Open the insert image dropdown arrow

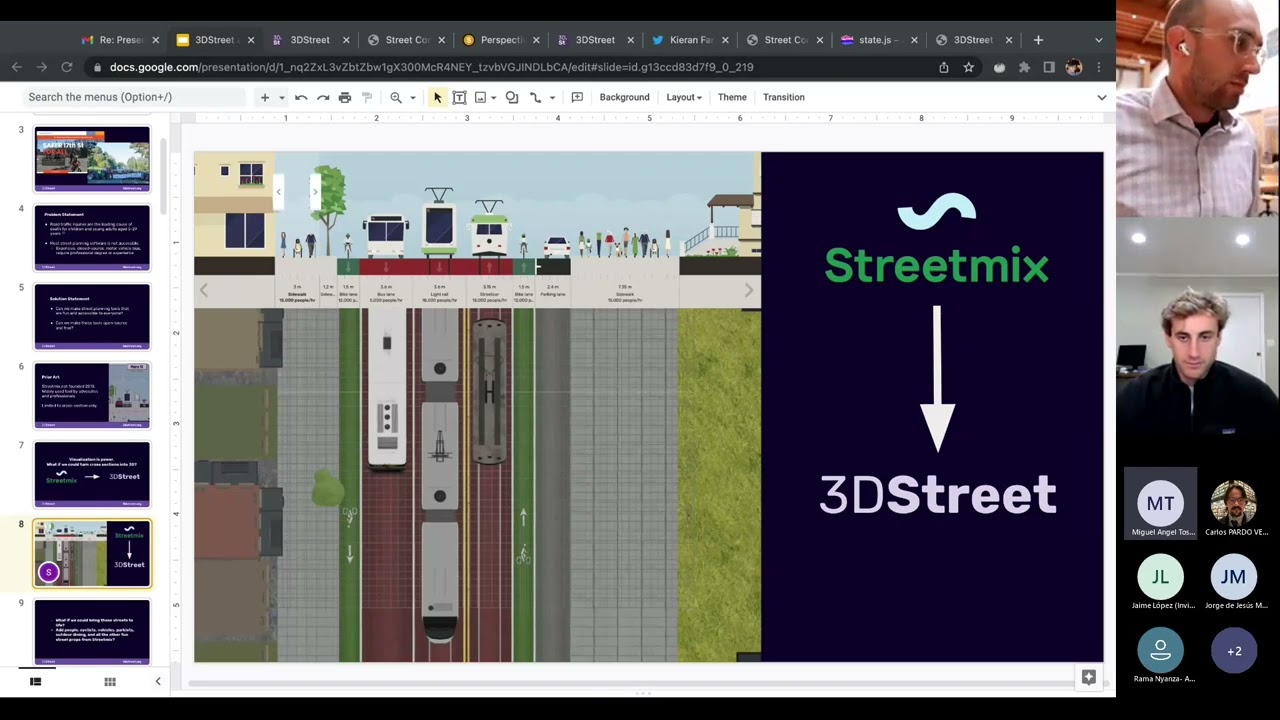(x=494, y=98)
